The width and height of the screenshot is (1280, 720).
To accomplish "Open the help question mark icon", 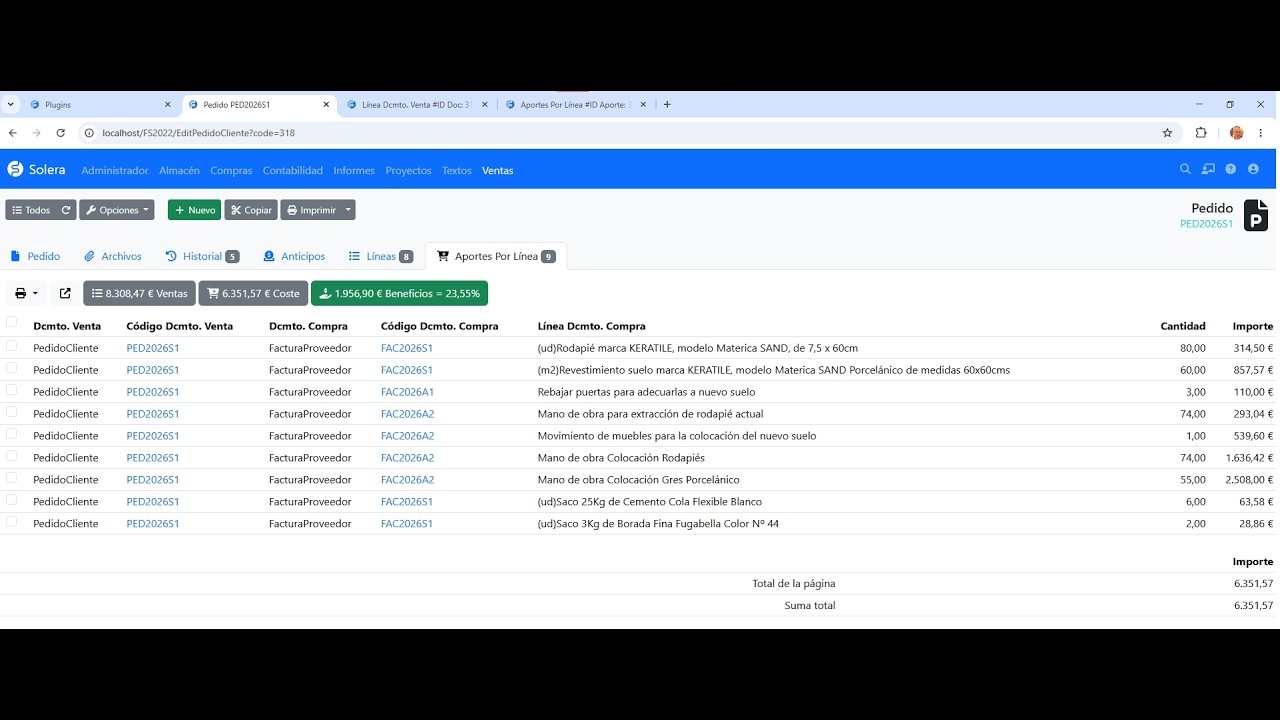I will [x=1231, y=169].
